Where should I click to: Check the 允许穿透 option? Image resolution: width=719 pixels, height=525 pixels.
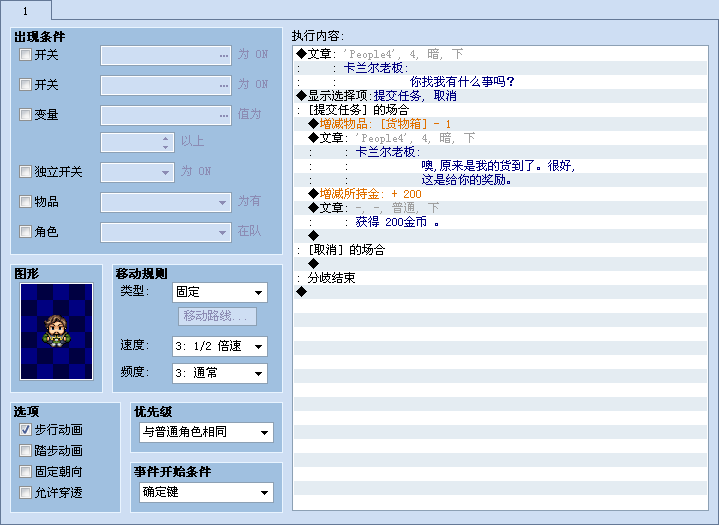point(25,492)
